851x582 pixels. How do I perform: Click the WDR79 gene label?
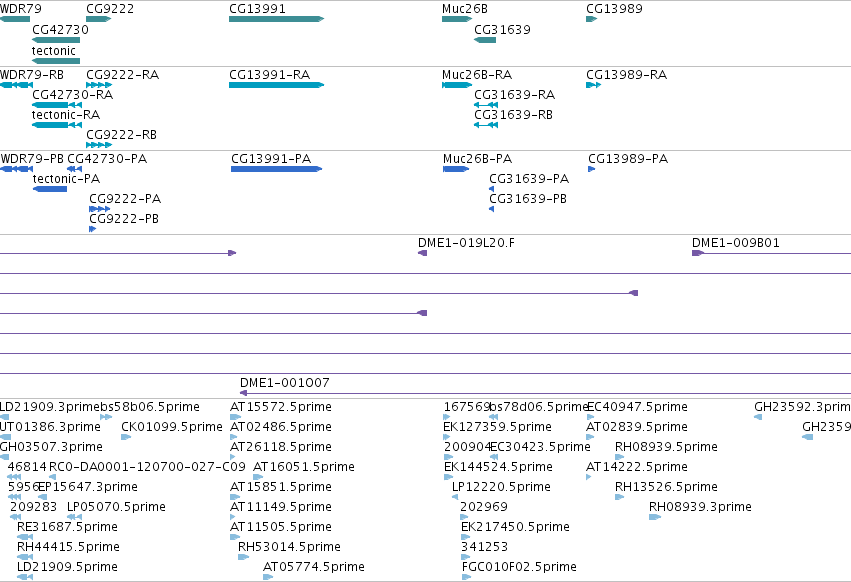[21, 9]
